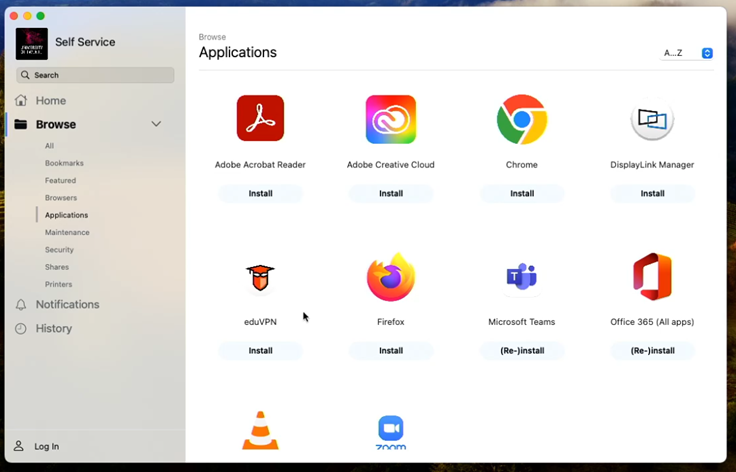This screenshot has height=472, width=736.
Task: Open the Featured category
Action: (x=60, y=181)
